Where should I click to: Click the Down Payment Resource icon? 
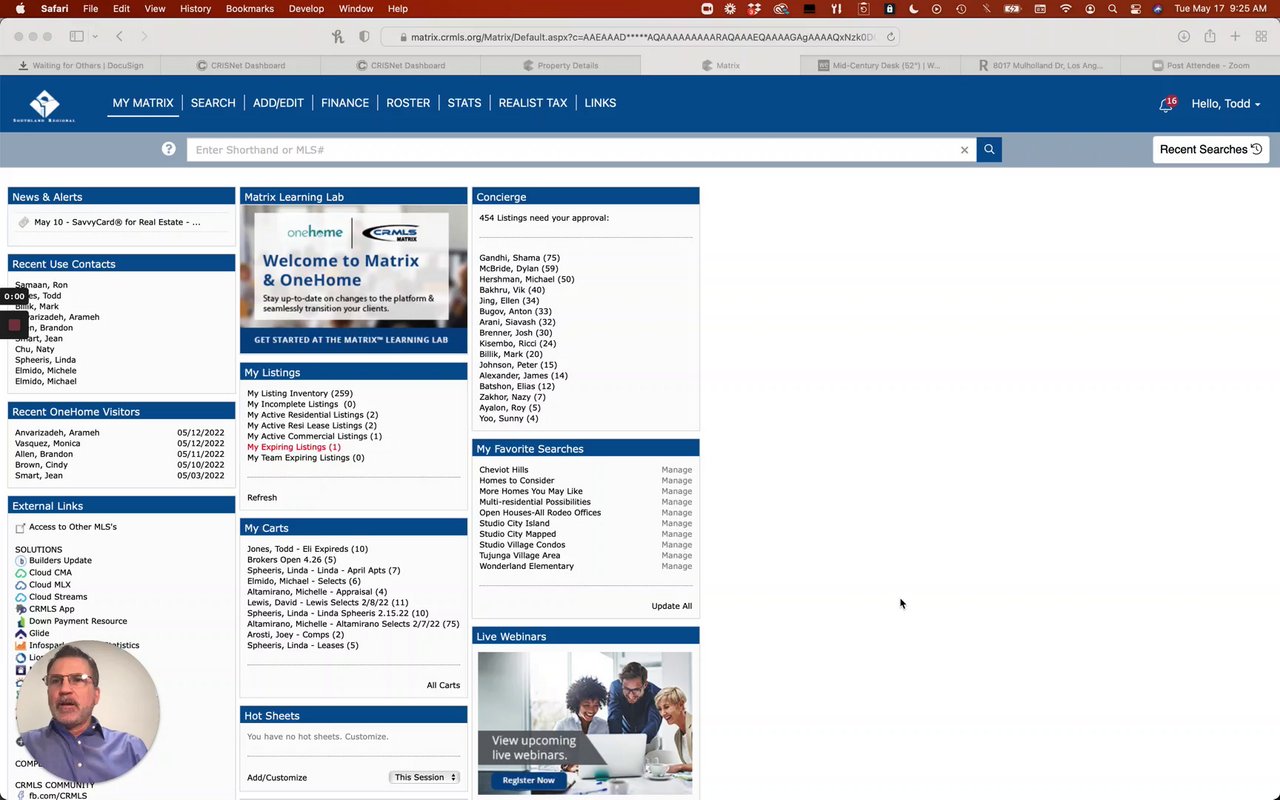[x=21, y=621]
